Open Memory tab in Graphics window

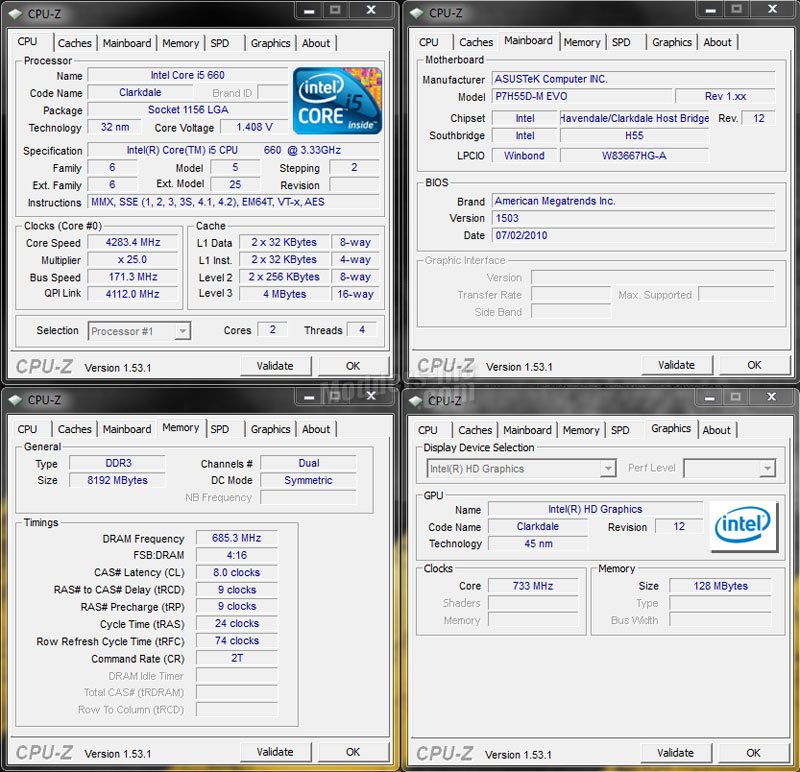(x=581, y=430)
